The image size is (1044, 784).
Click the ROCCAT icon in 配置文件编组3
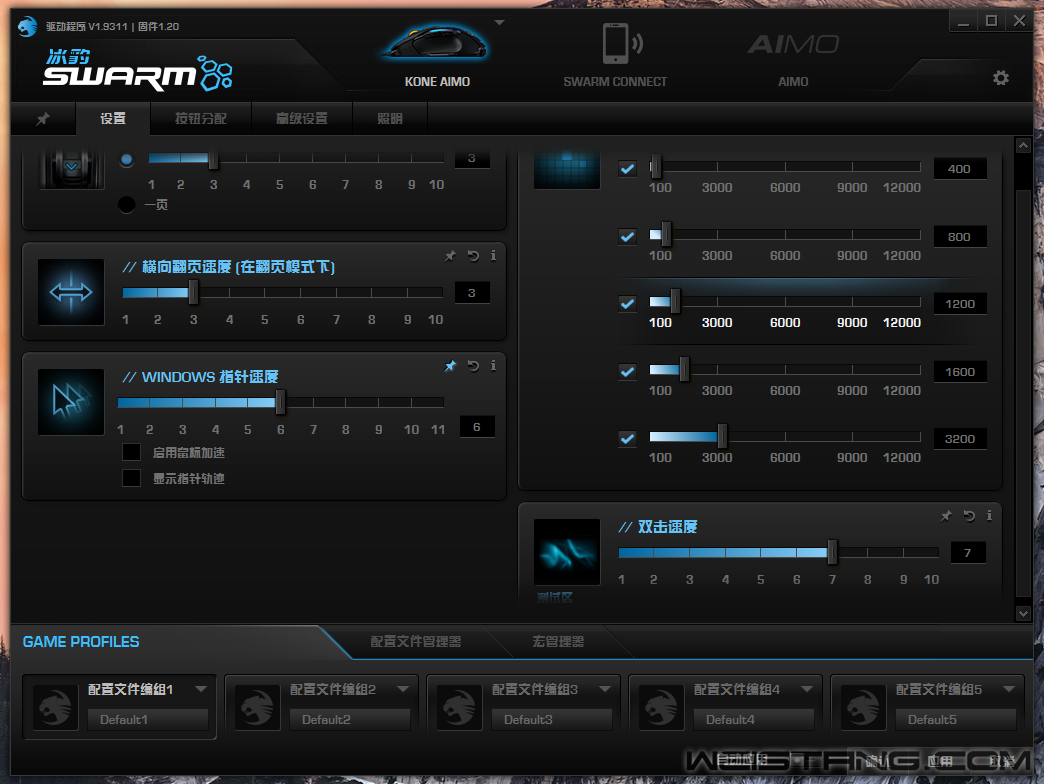click(459, 707)
